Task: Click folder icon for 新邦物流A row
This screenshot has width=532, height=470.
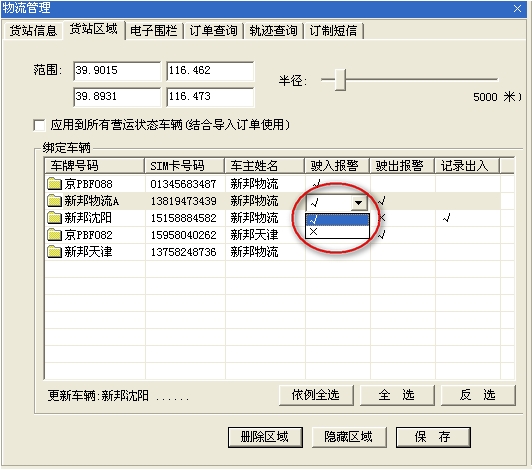Action: pos(54,201)
